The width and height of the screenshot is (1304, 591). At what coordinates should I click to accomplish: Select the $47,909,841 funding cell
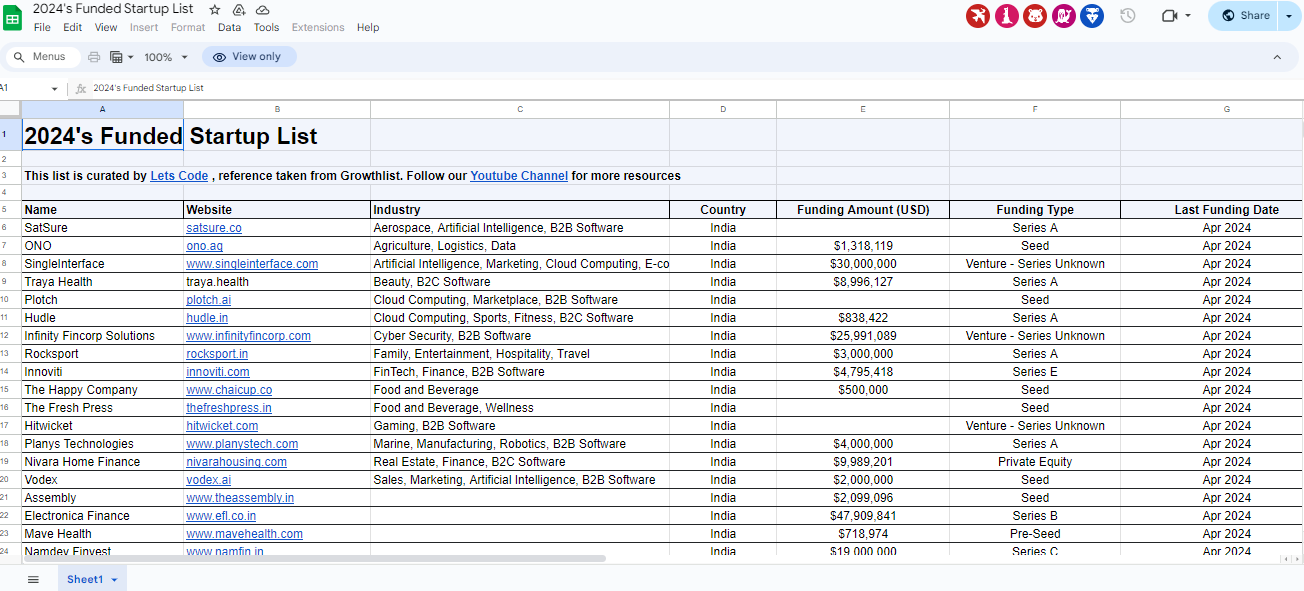point(863,516)
